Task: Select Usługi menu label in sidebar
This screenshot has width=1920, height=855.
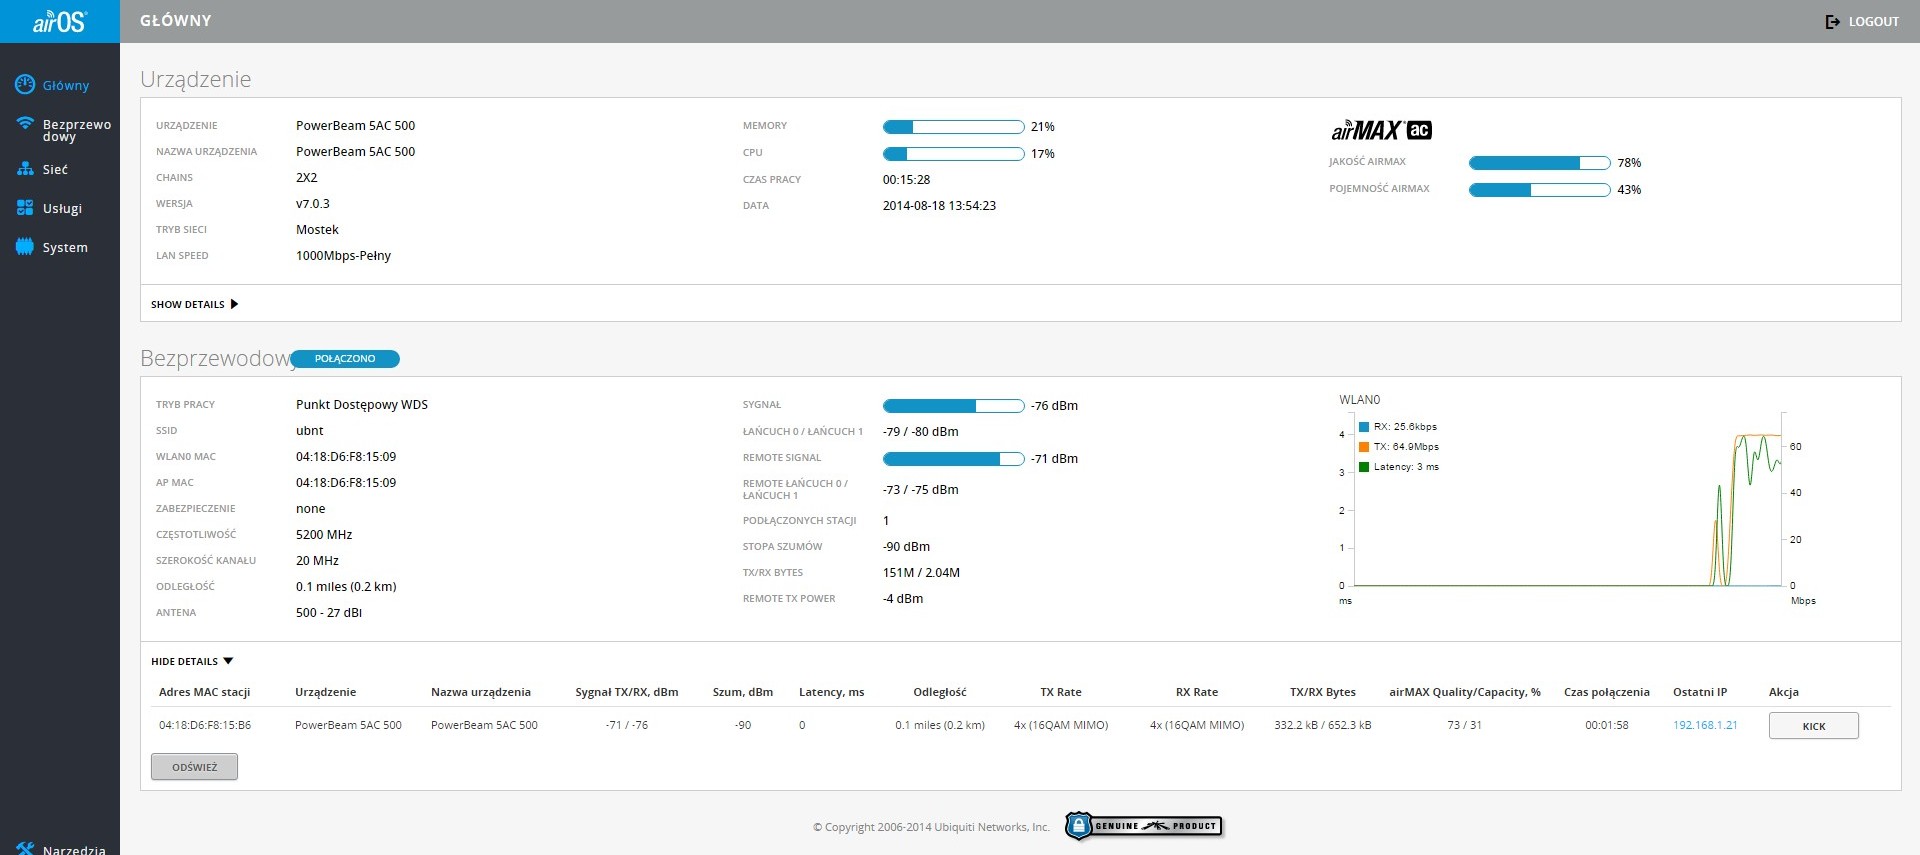Action: tap(62, 209)
